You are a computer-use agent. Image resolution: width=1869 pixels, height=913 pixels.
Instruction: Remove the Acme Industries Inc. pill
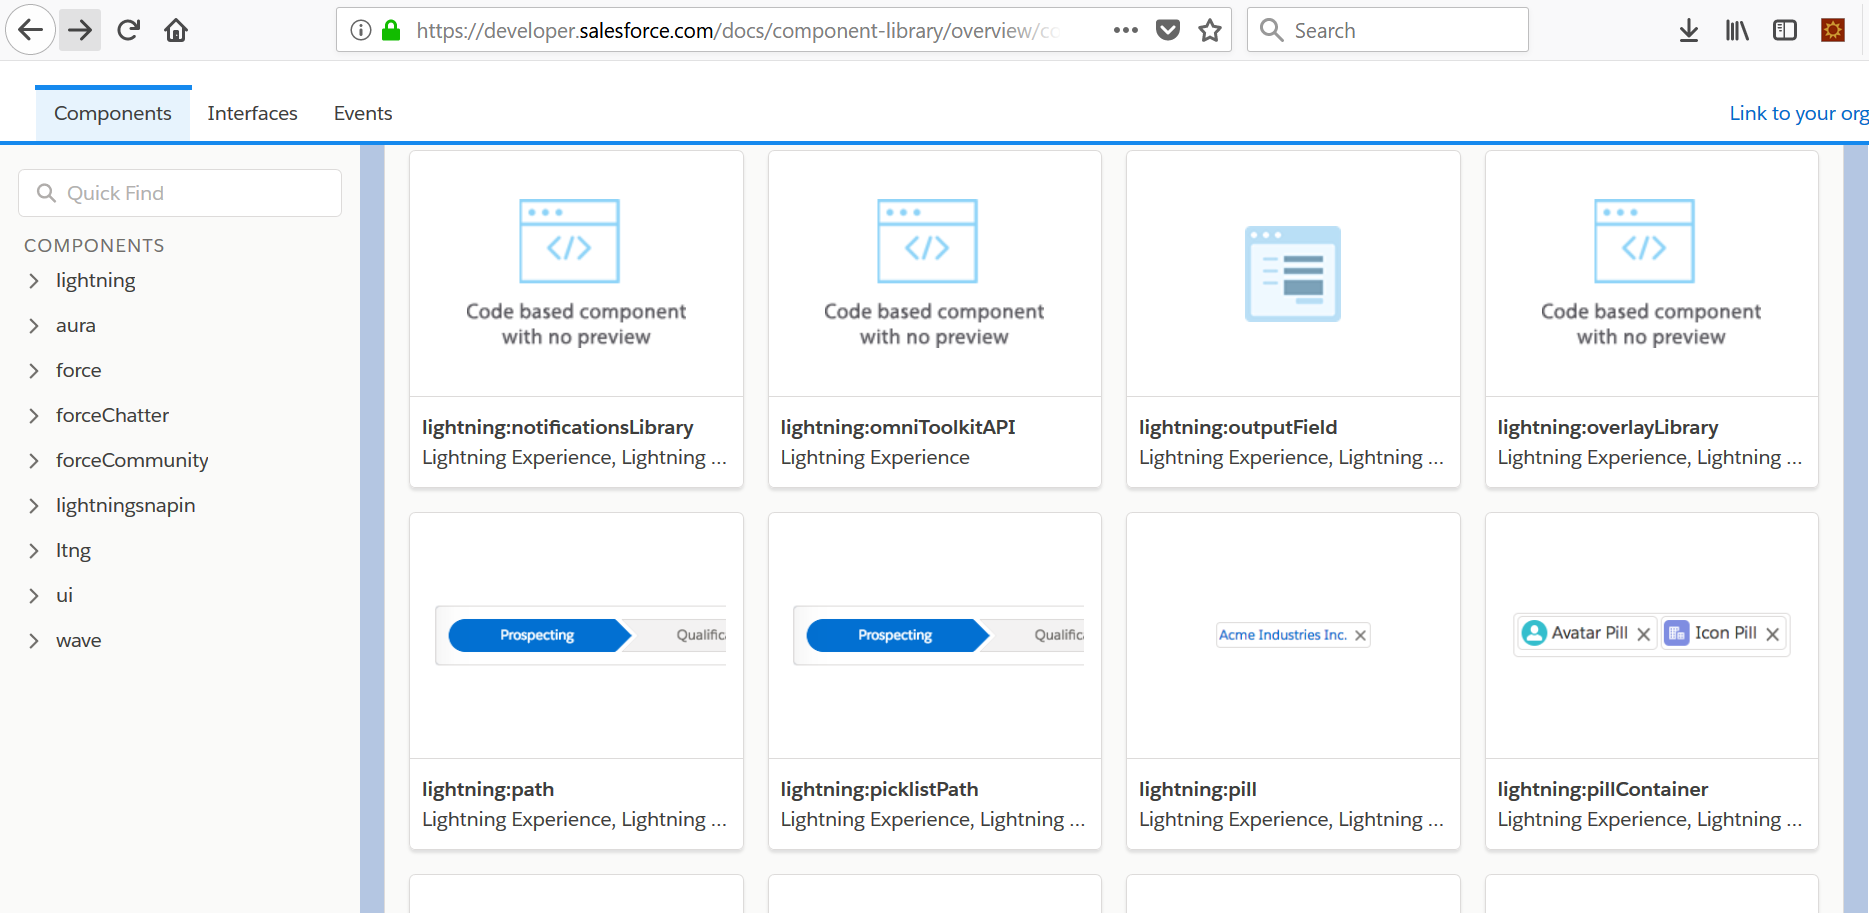point(1360,635)
